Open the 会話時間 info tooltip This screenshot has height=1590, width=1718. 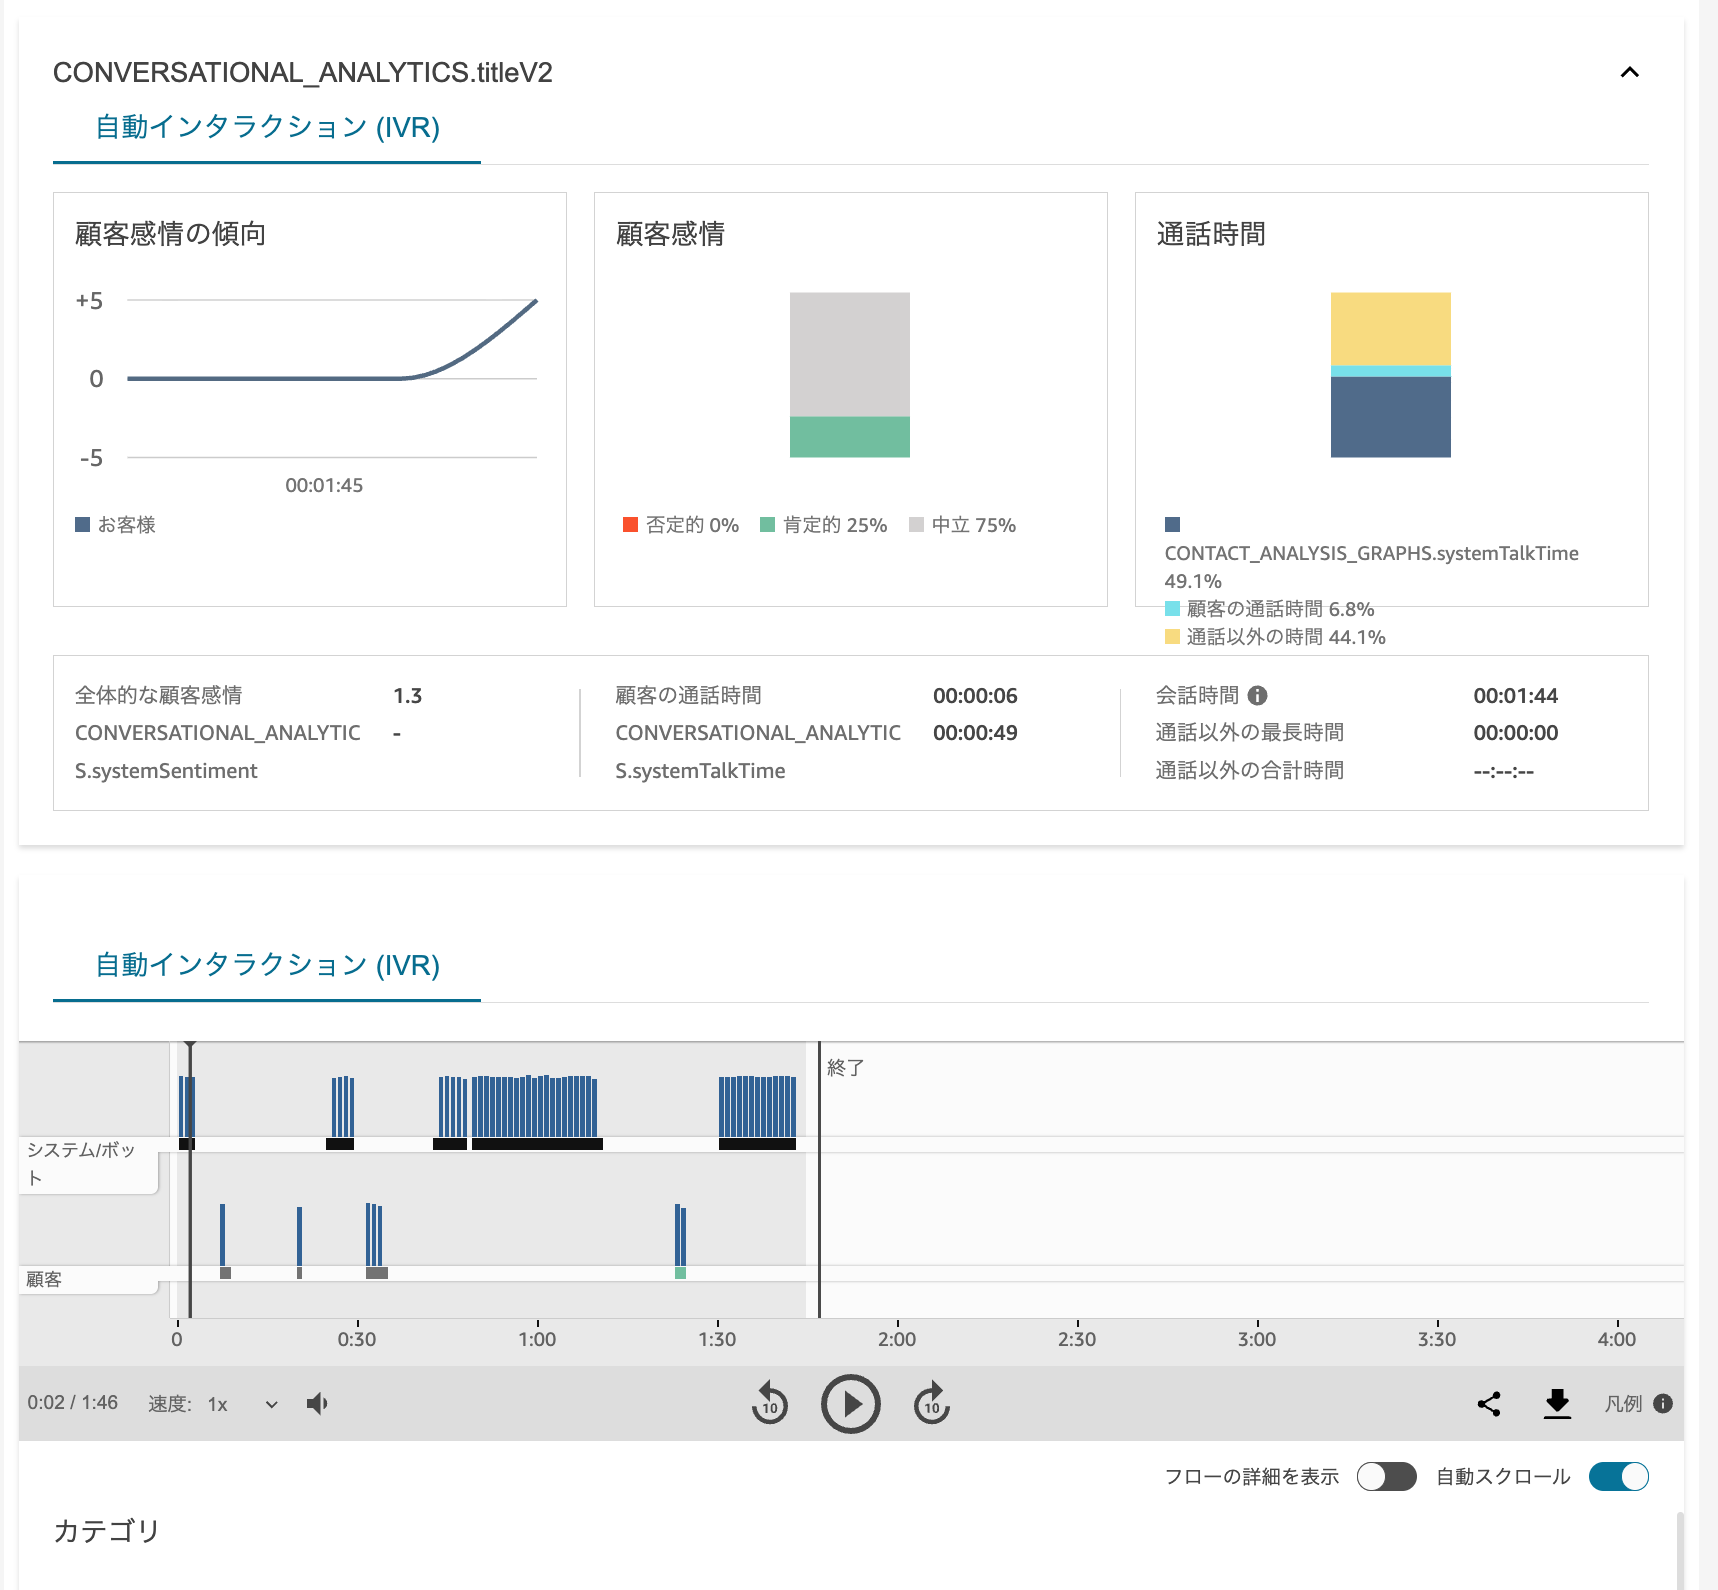1258,695
